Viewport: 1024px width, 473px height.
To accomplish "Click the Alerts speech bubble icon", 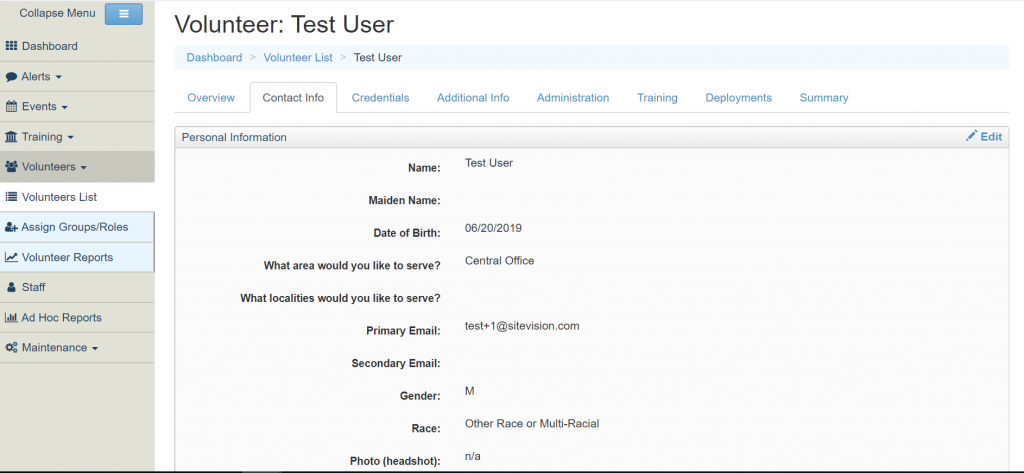I will (12, 77).
